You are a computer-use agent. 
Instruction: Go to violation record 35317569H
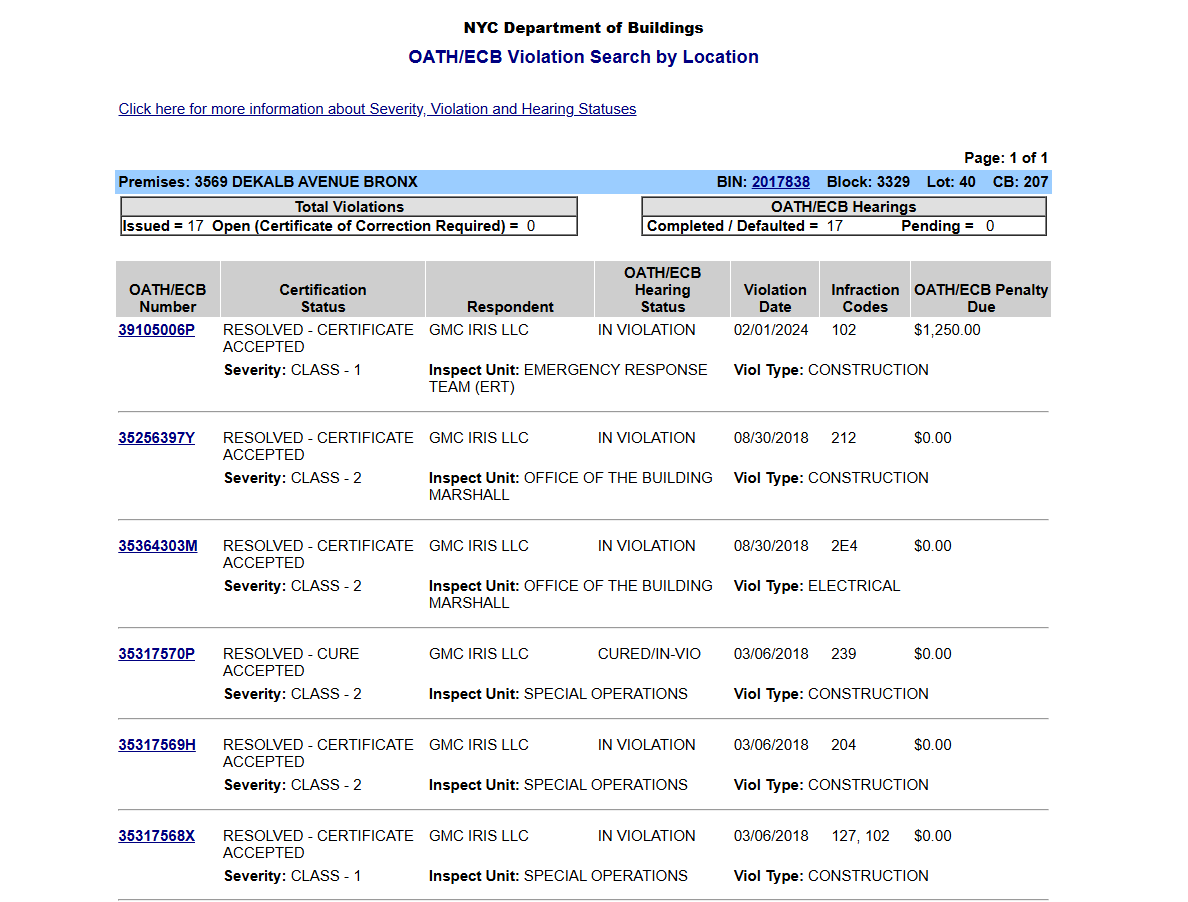click(x=157, y=745)
